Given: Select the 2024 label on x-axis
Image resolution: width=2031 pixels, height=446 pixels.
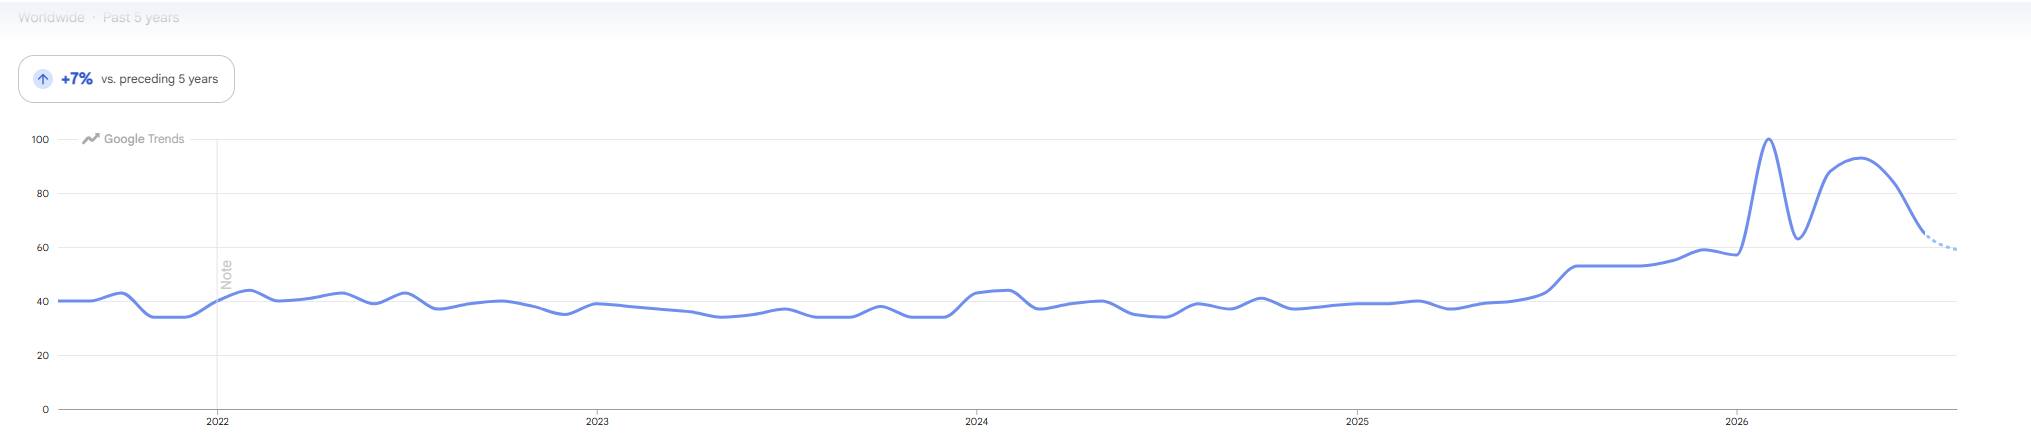Looking at the screenshot, I should pyautogui.click(x=977, y=422).
